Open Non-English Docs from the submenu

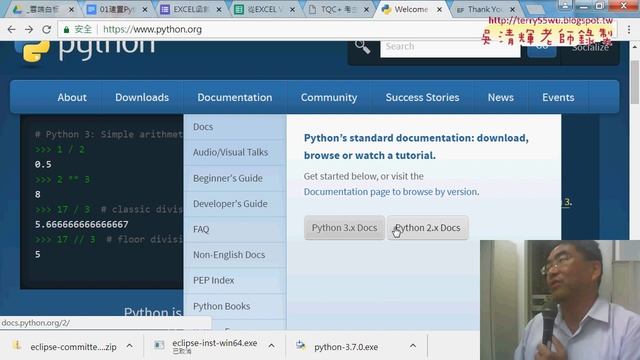[x=235, y=255]
